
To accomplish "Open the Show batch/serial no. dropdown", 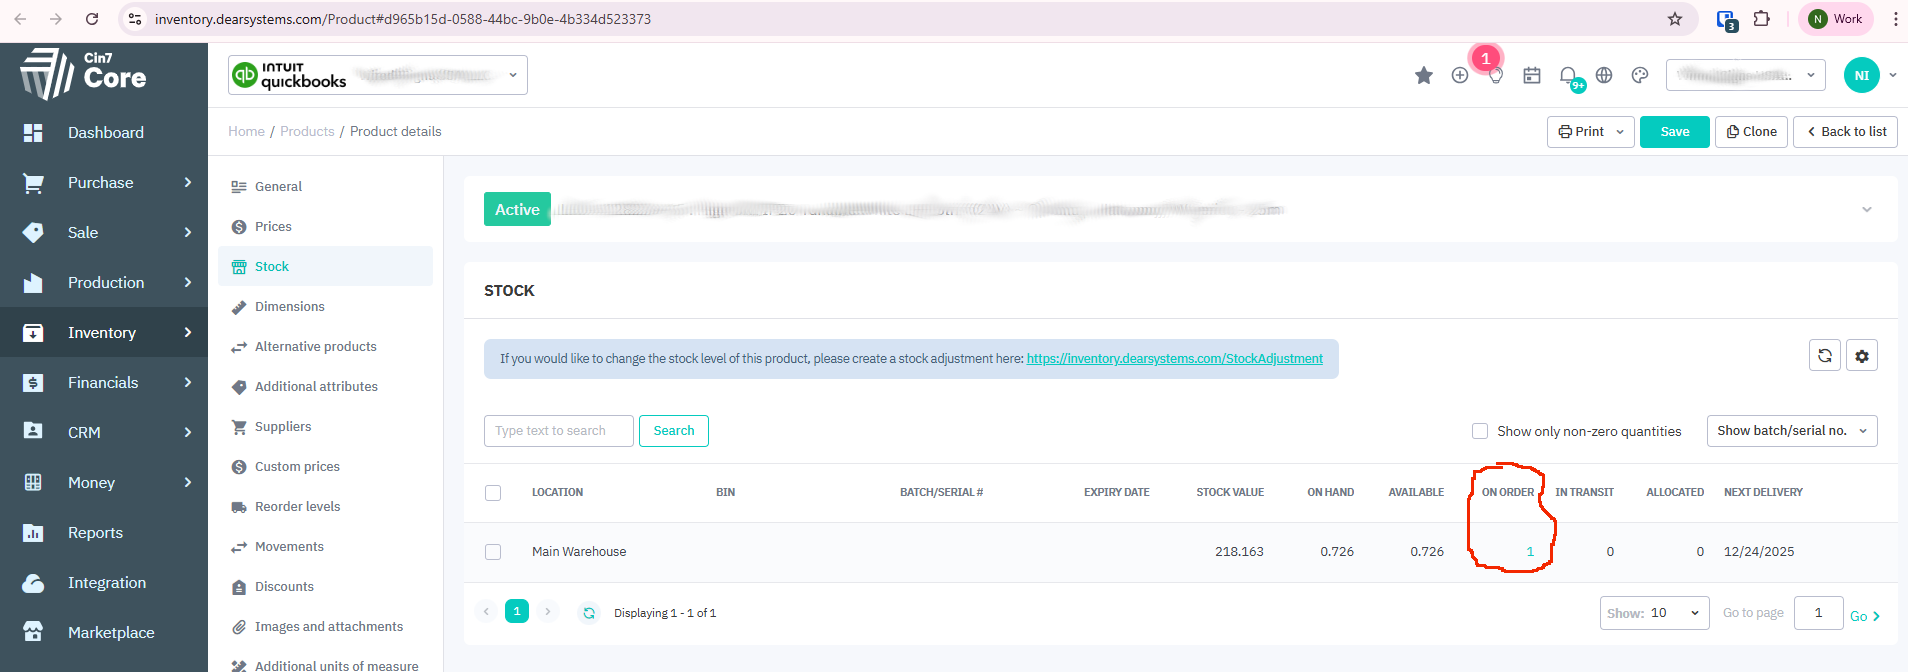I will click(x=1791, y=431).
